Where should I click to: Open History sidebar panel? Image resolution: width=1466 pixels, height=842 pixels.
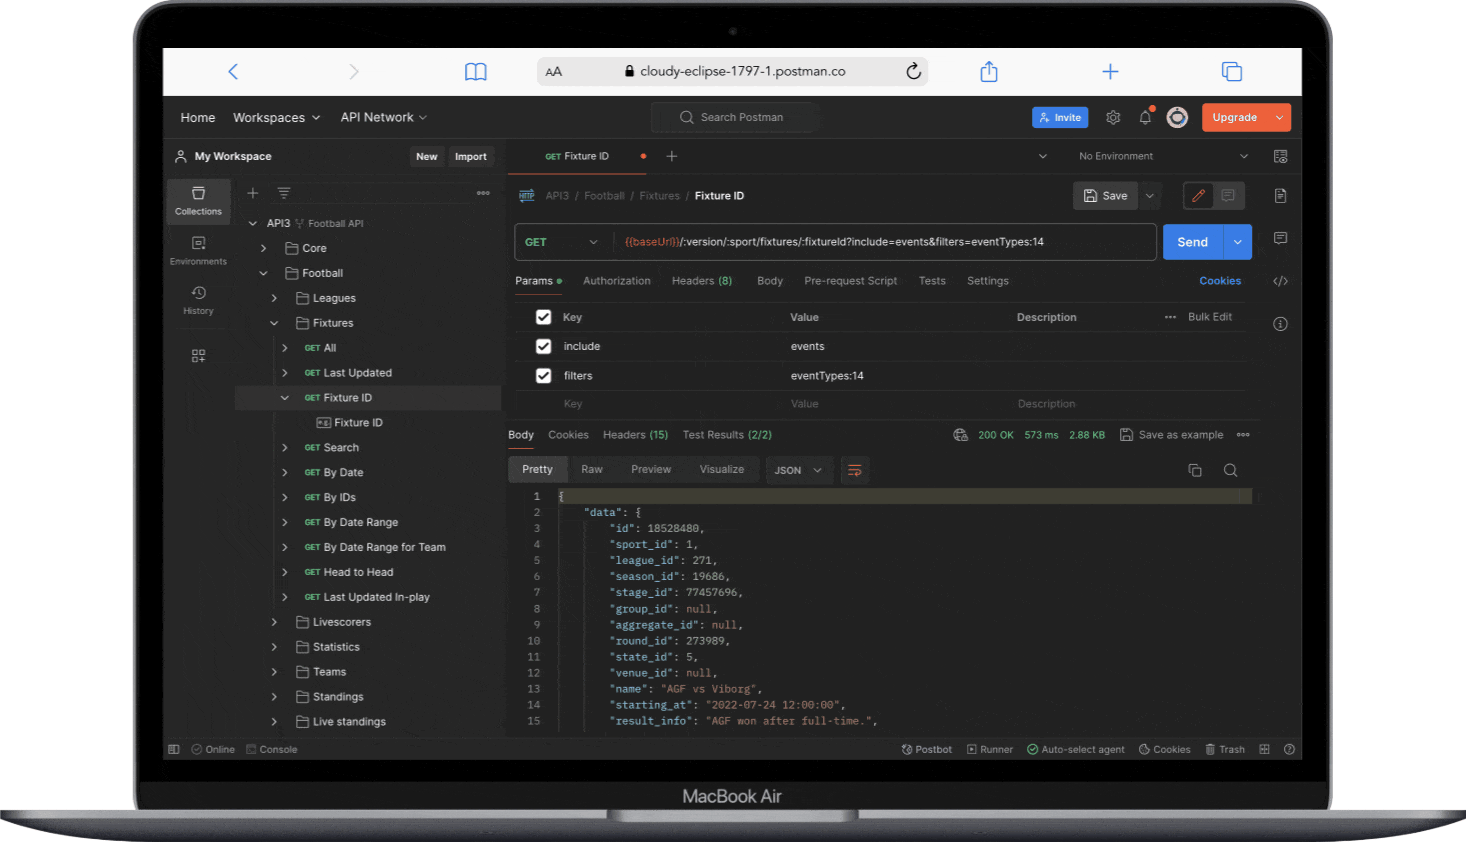[198, 300]
